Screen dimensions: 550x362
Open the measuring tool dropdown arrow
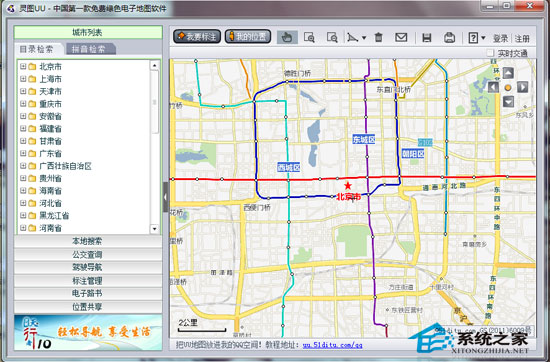364,38
